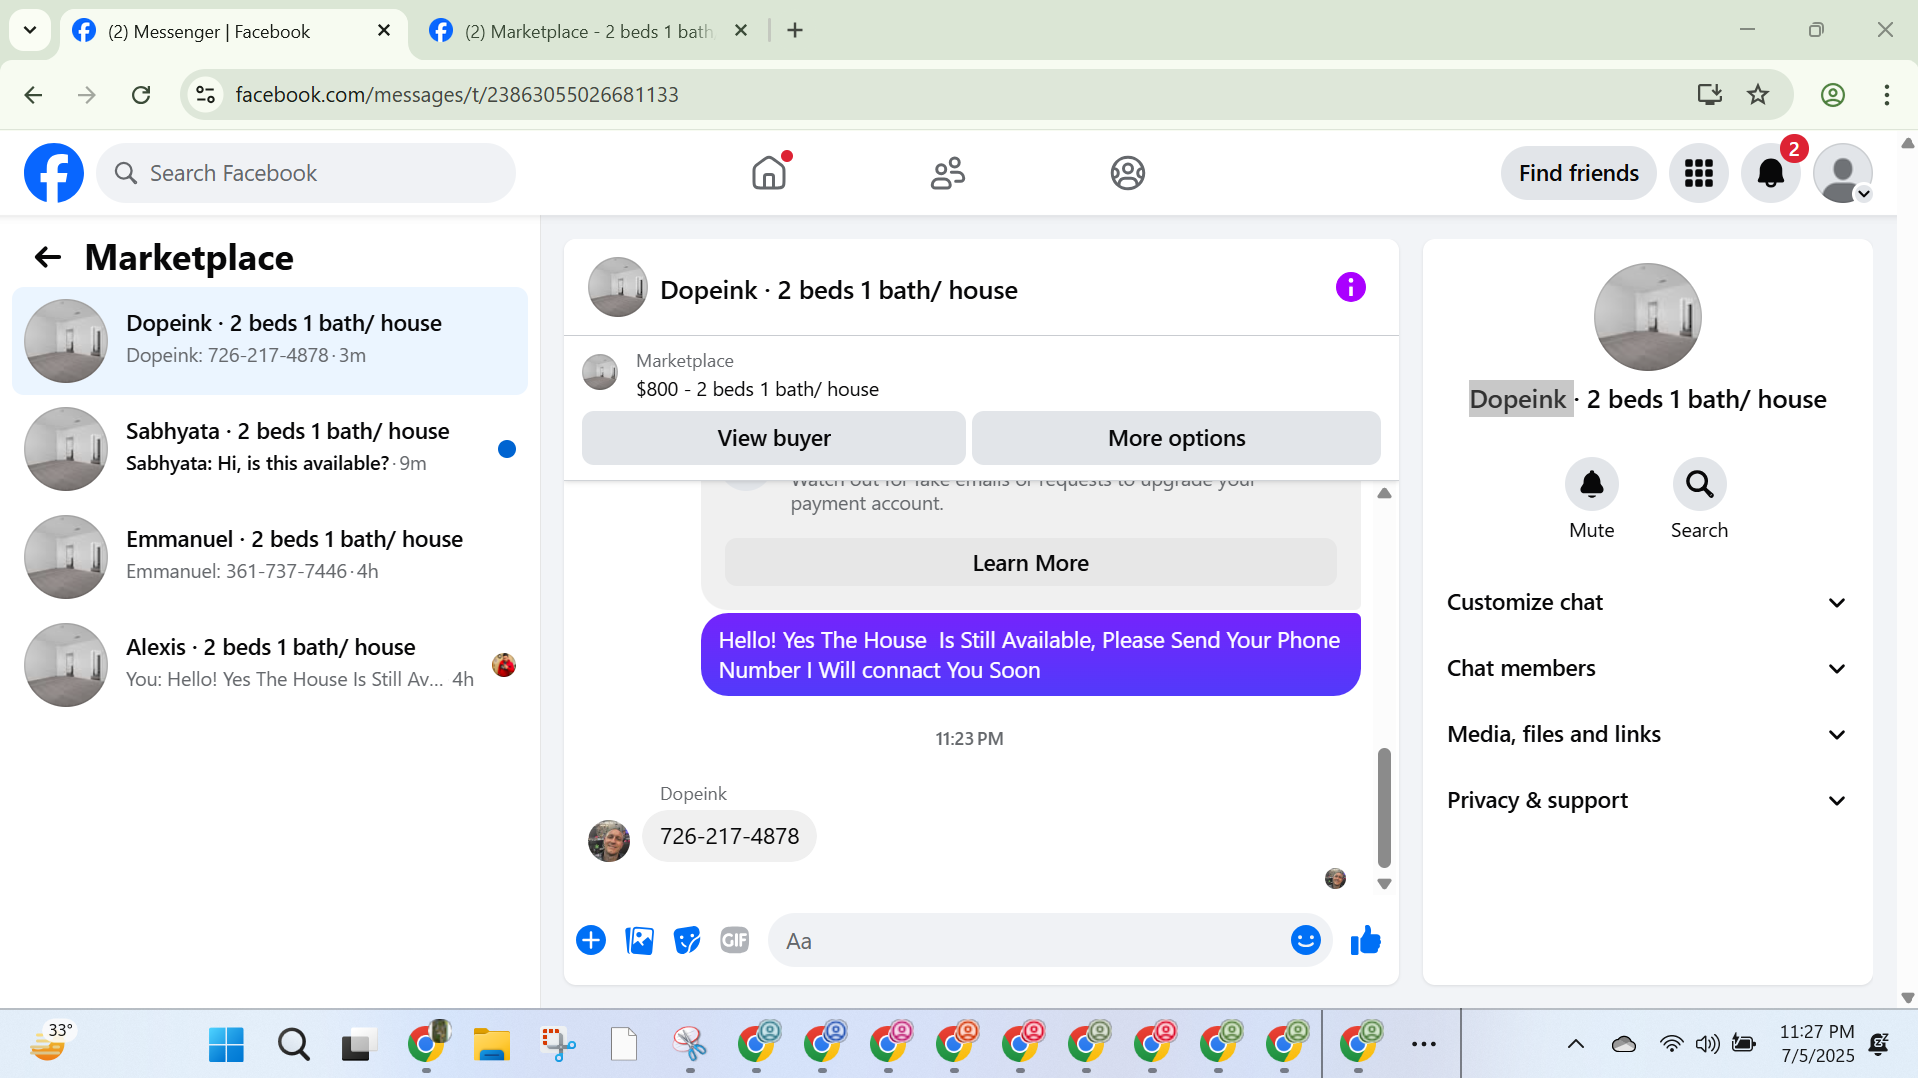Open more actions plus icon
Image resolution: width=1918 pixels, height=1078 pixels.
click(591, 940)
